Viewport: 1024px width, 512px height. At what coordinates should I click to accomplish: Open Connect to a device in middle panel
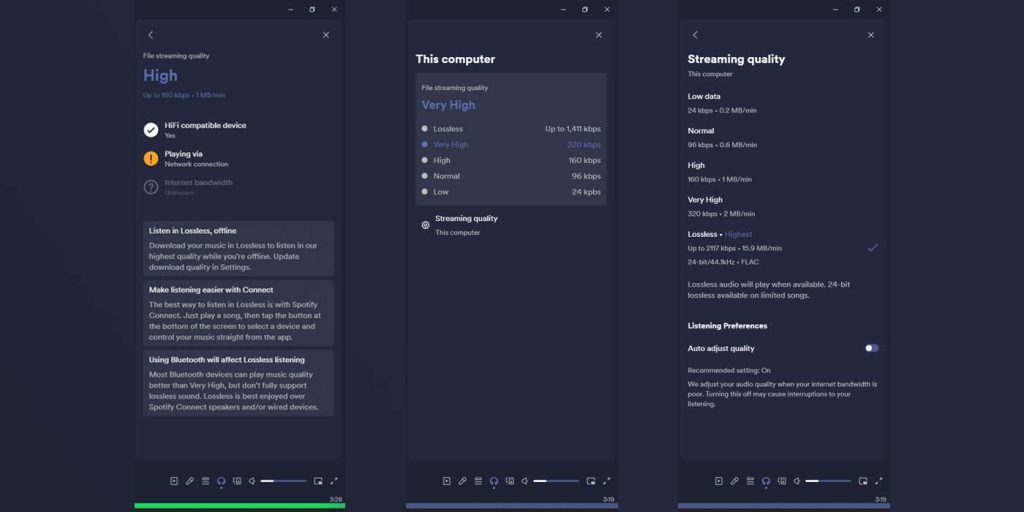pyautogui.click(x=509, y=481)
